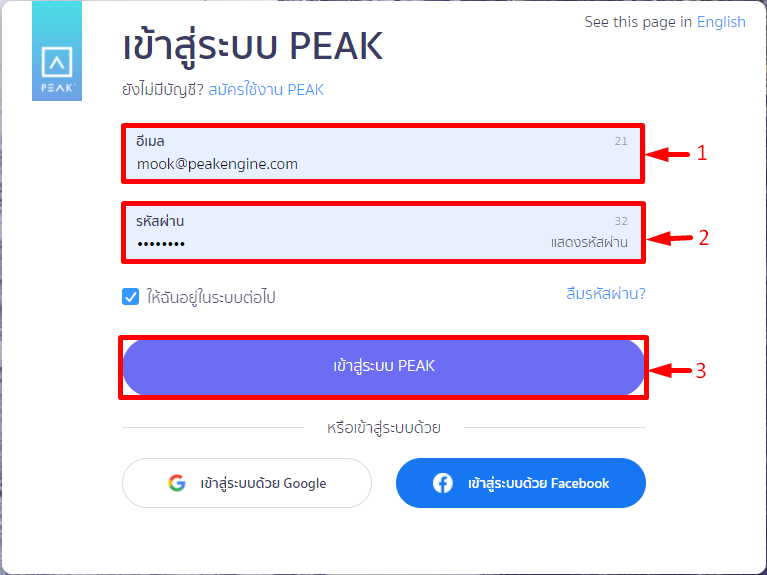Image resolution: width=767 pixels, height=575 pixels.
Task: Click the password character counter 32
Action: (x=621, y=221)
